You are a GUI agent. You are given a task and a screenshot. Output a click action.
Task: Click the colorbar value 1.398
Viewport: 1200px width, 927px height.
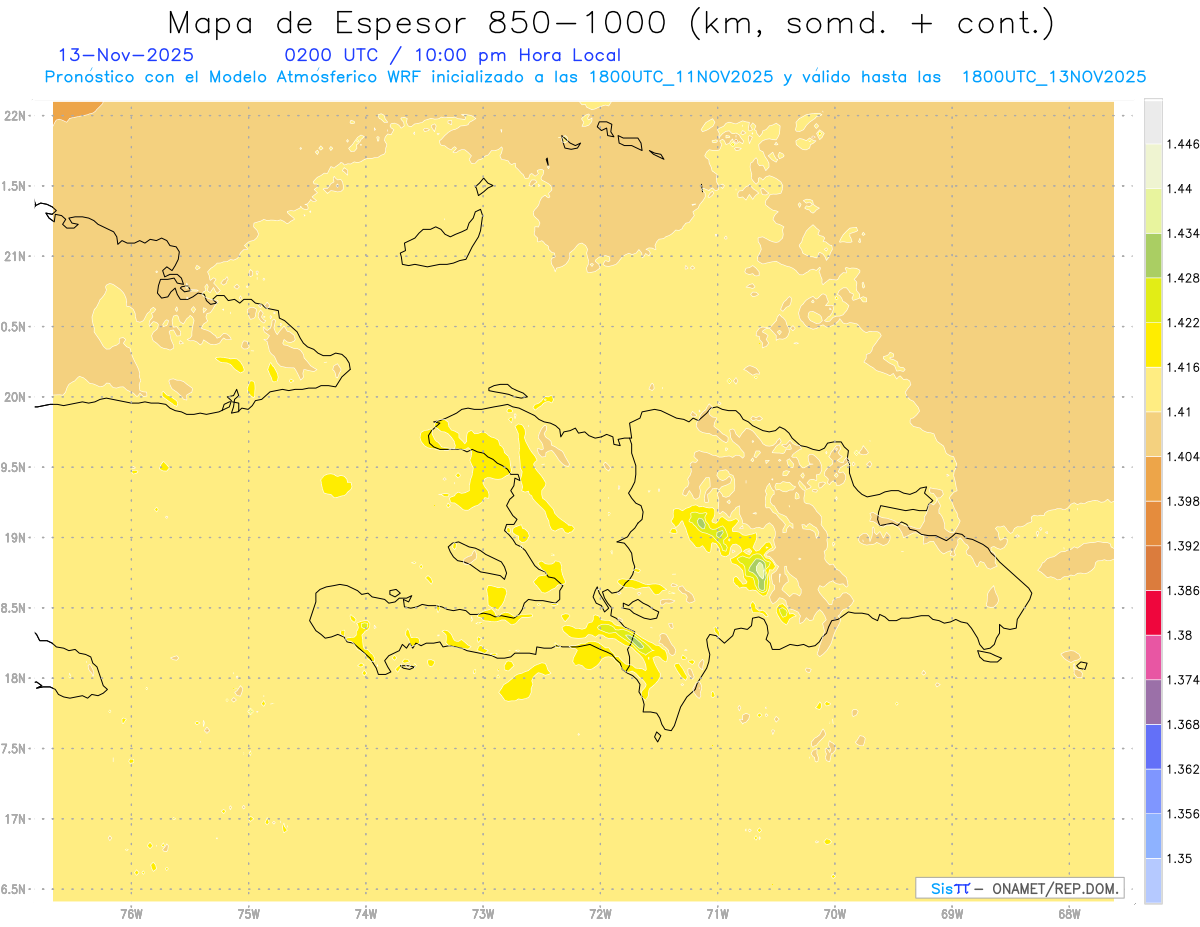(x=1183, y=501)
